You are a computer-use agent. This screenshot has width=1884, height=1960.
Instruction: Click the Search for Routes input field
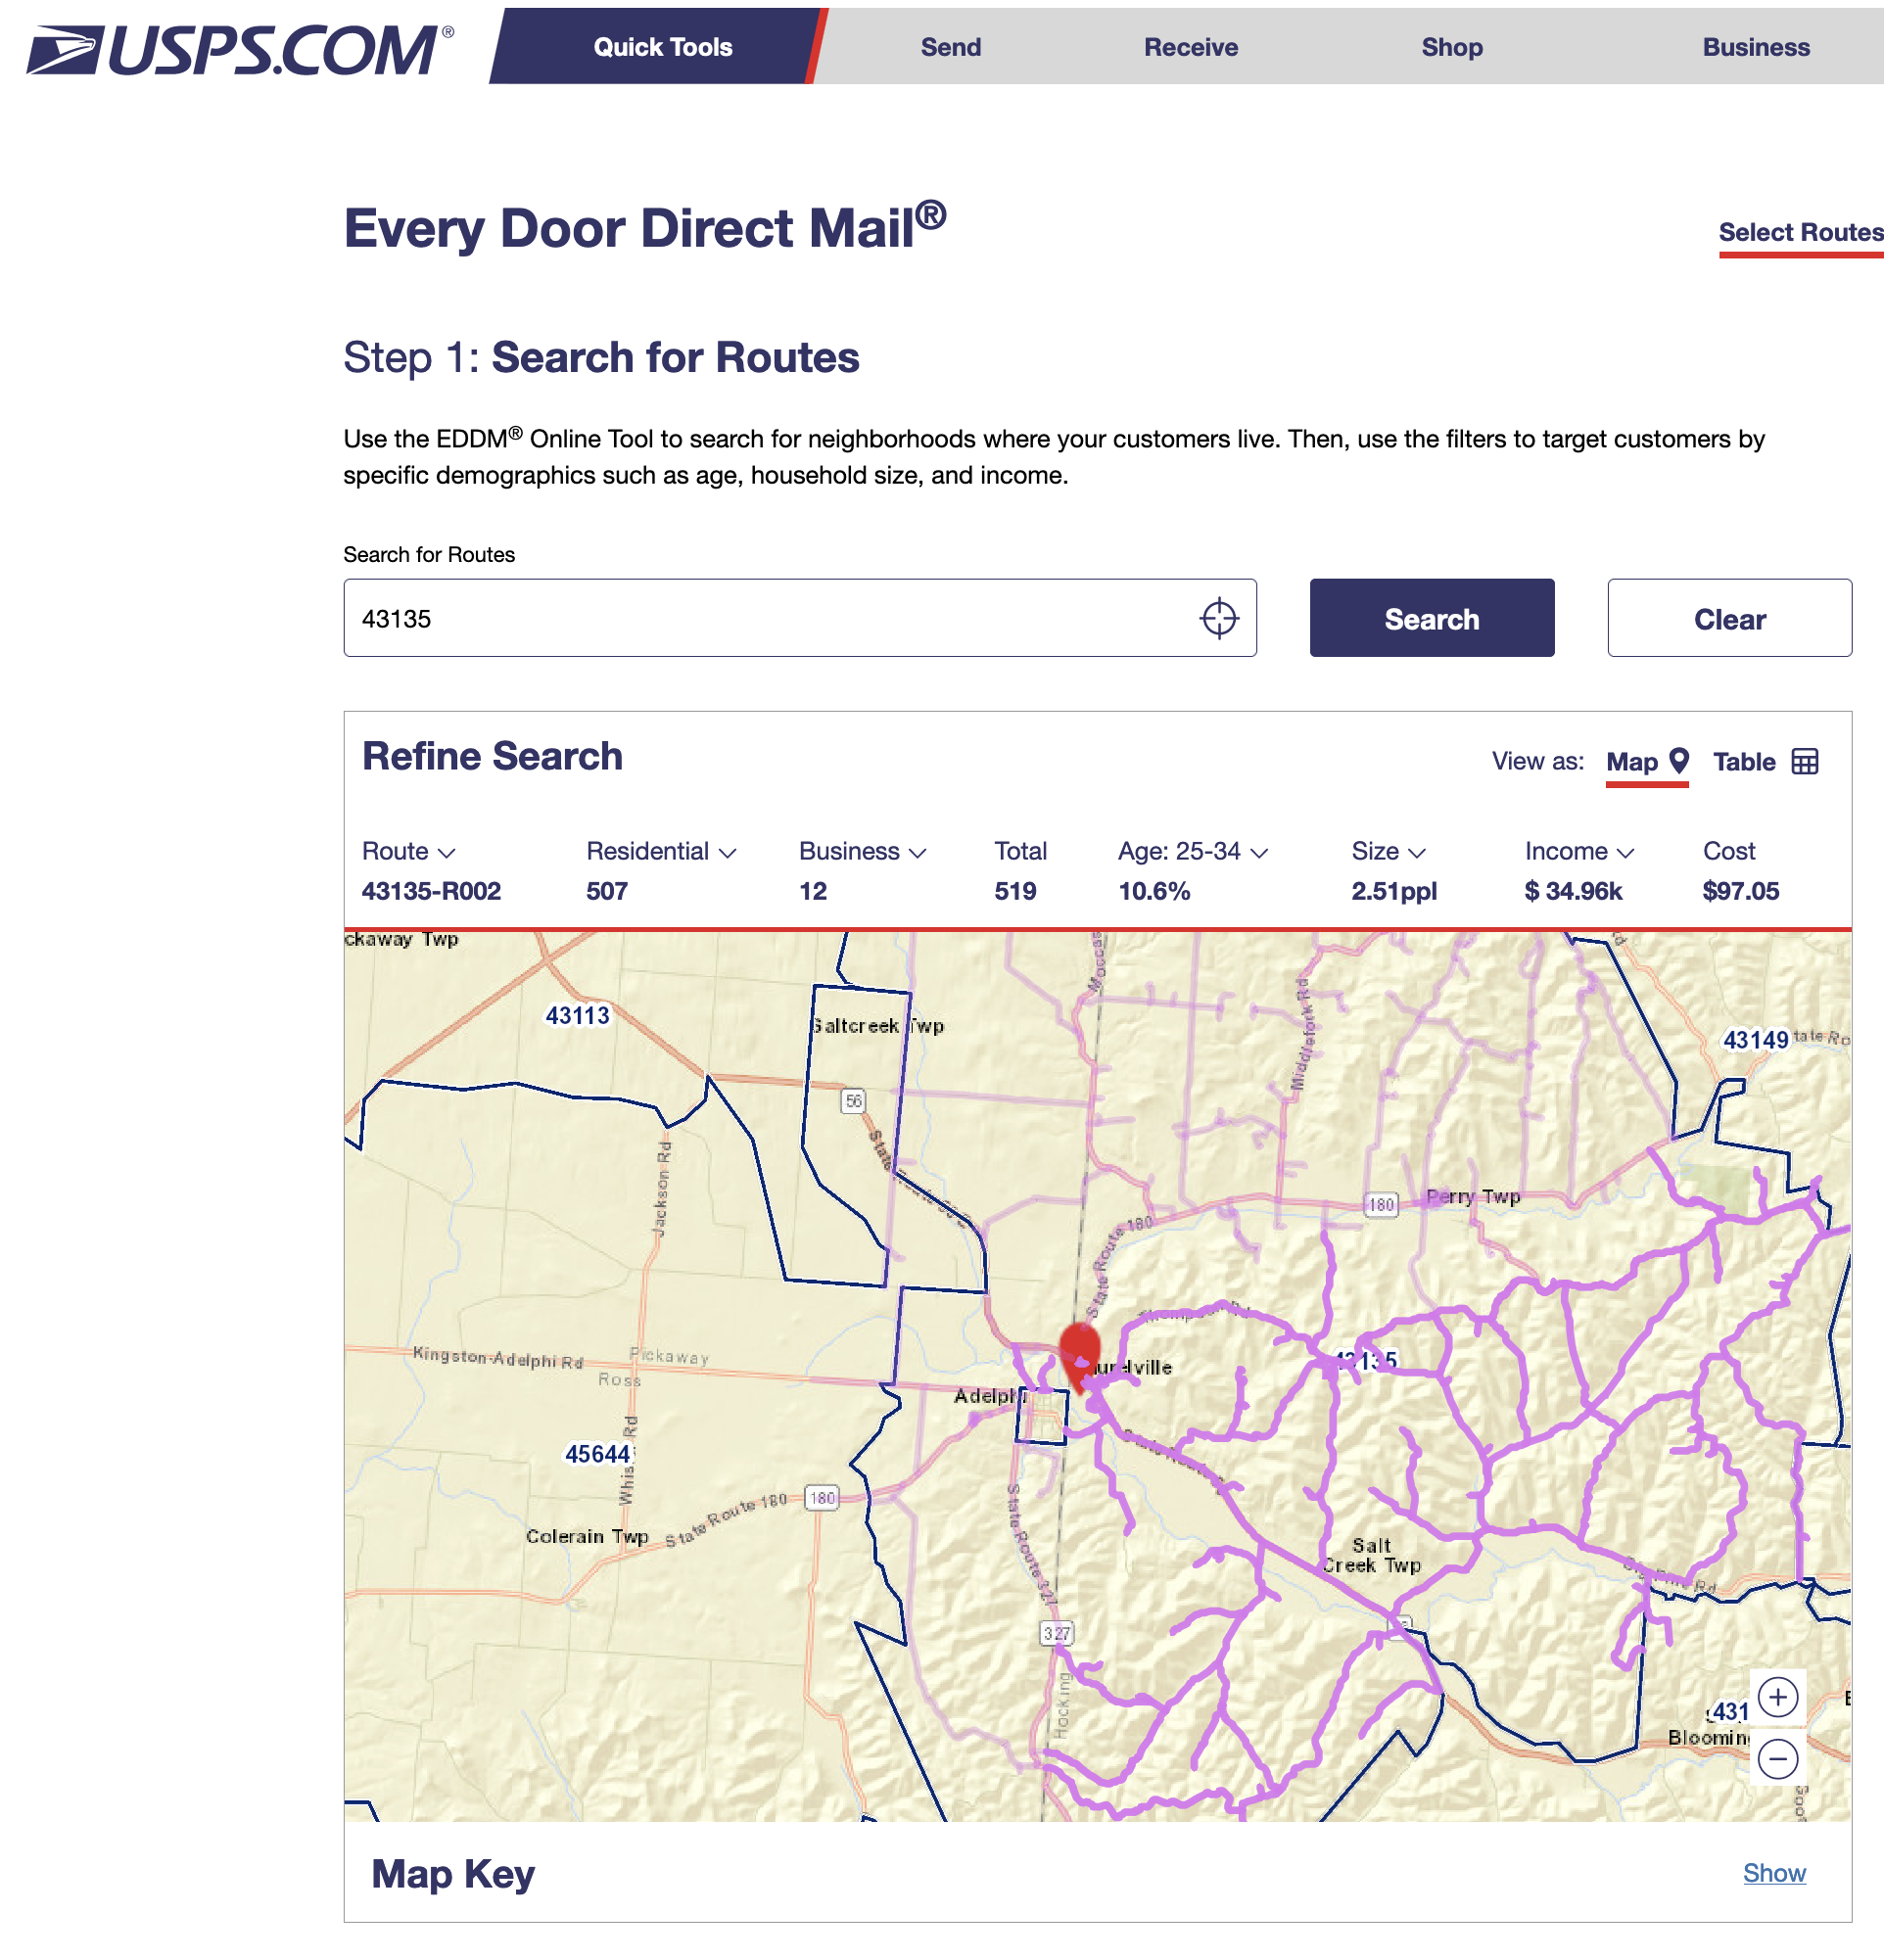pyautogui.click(x=770, y=618)
